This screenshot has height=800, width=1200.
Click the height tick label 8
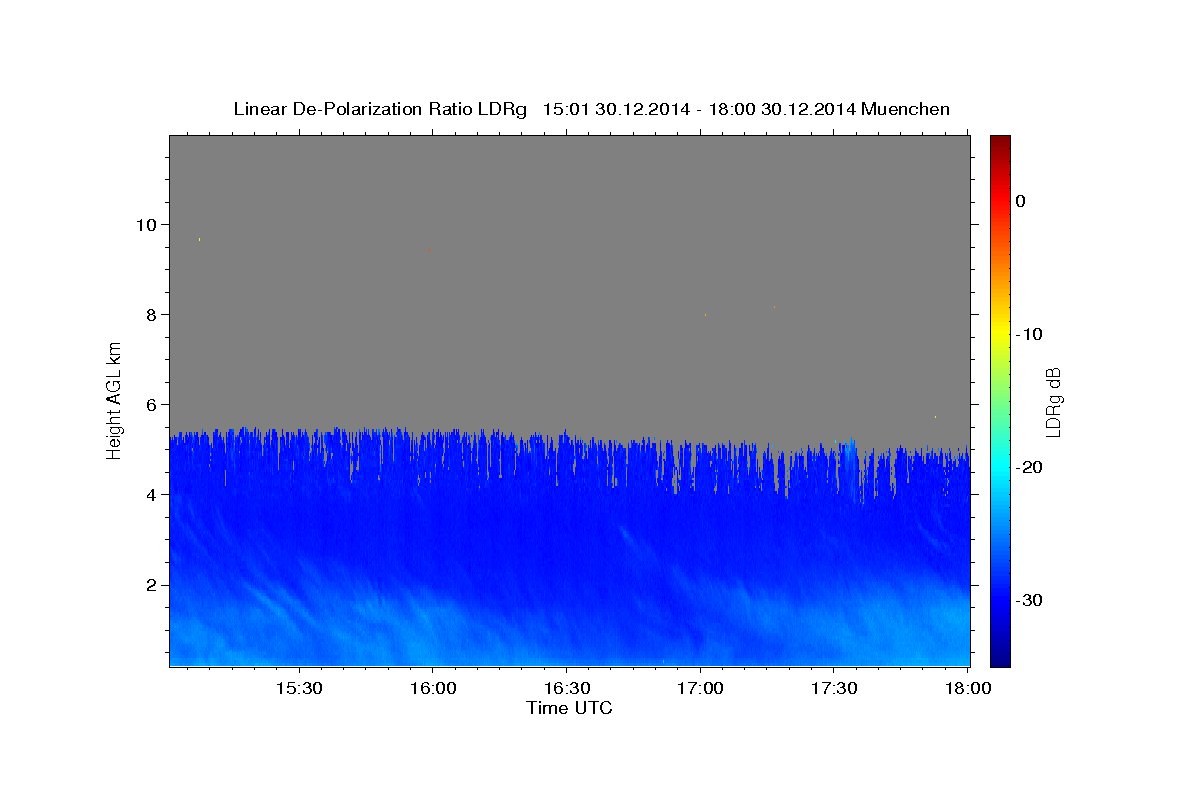click(x=153, y=314)
